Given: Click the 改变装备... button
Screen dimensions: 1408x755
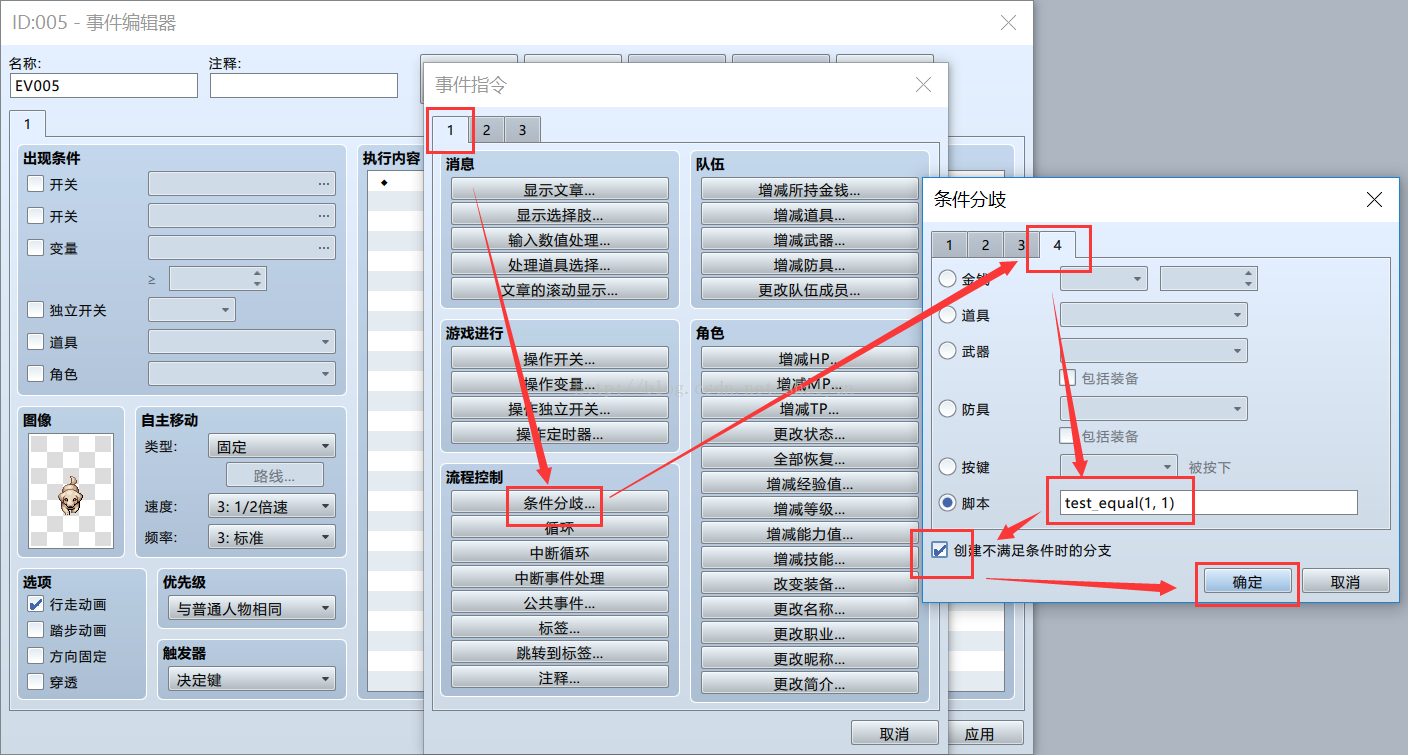Looking at the screenshot, I should tap(810, 584).
